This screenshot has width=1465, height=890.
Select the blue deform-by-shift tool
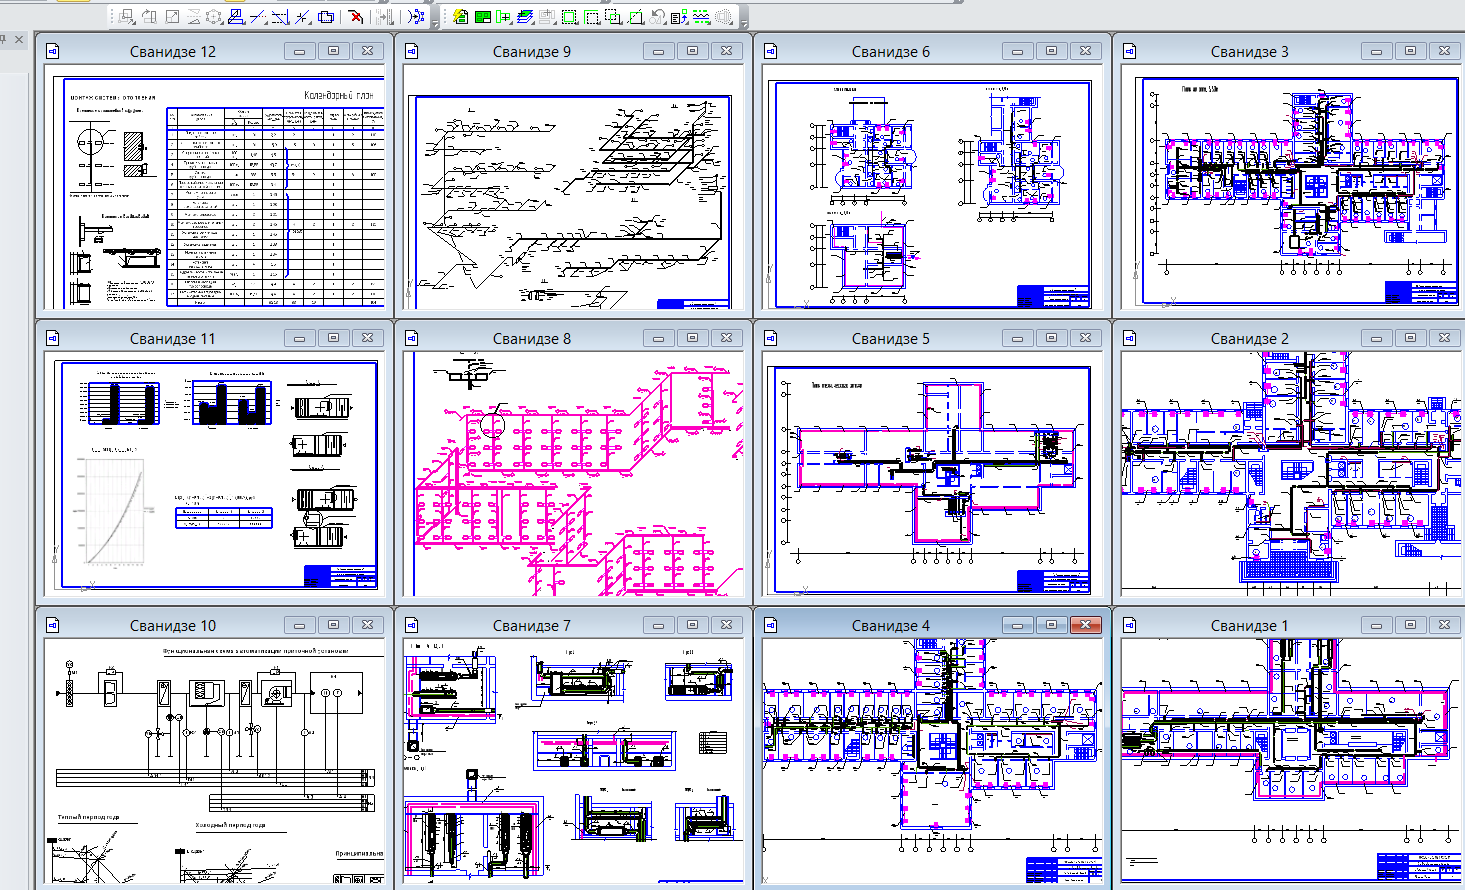235,17
